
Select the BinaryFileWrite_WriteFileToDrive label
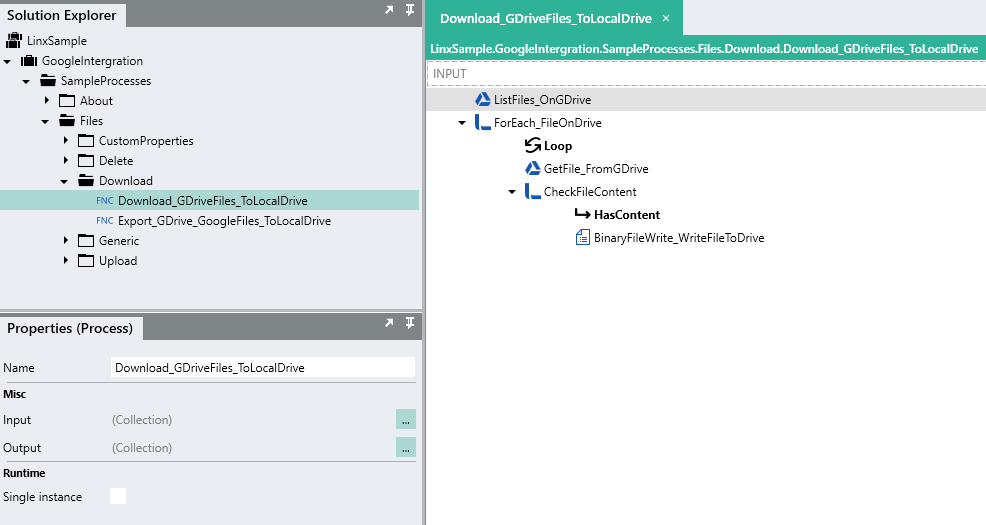[x=679, y=238]
